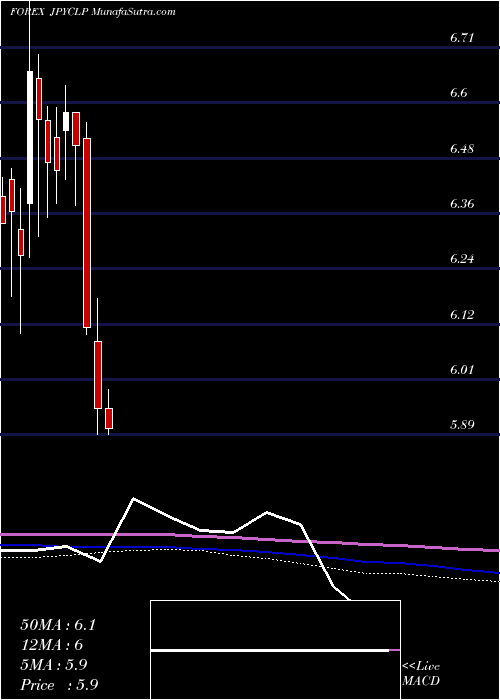Select the 6.12 price level label
The height and width of the screenshot is (700, 500).
pyautogui.click(x=461, y=315)
